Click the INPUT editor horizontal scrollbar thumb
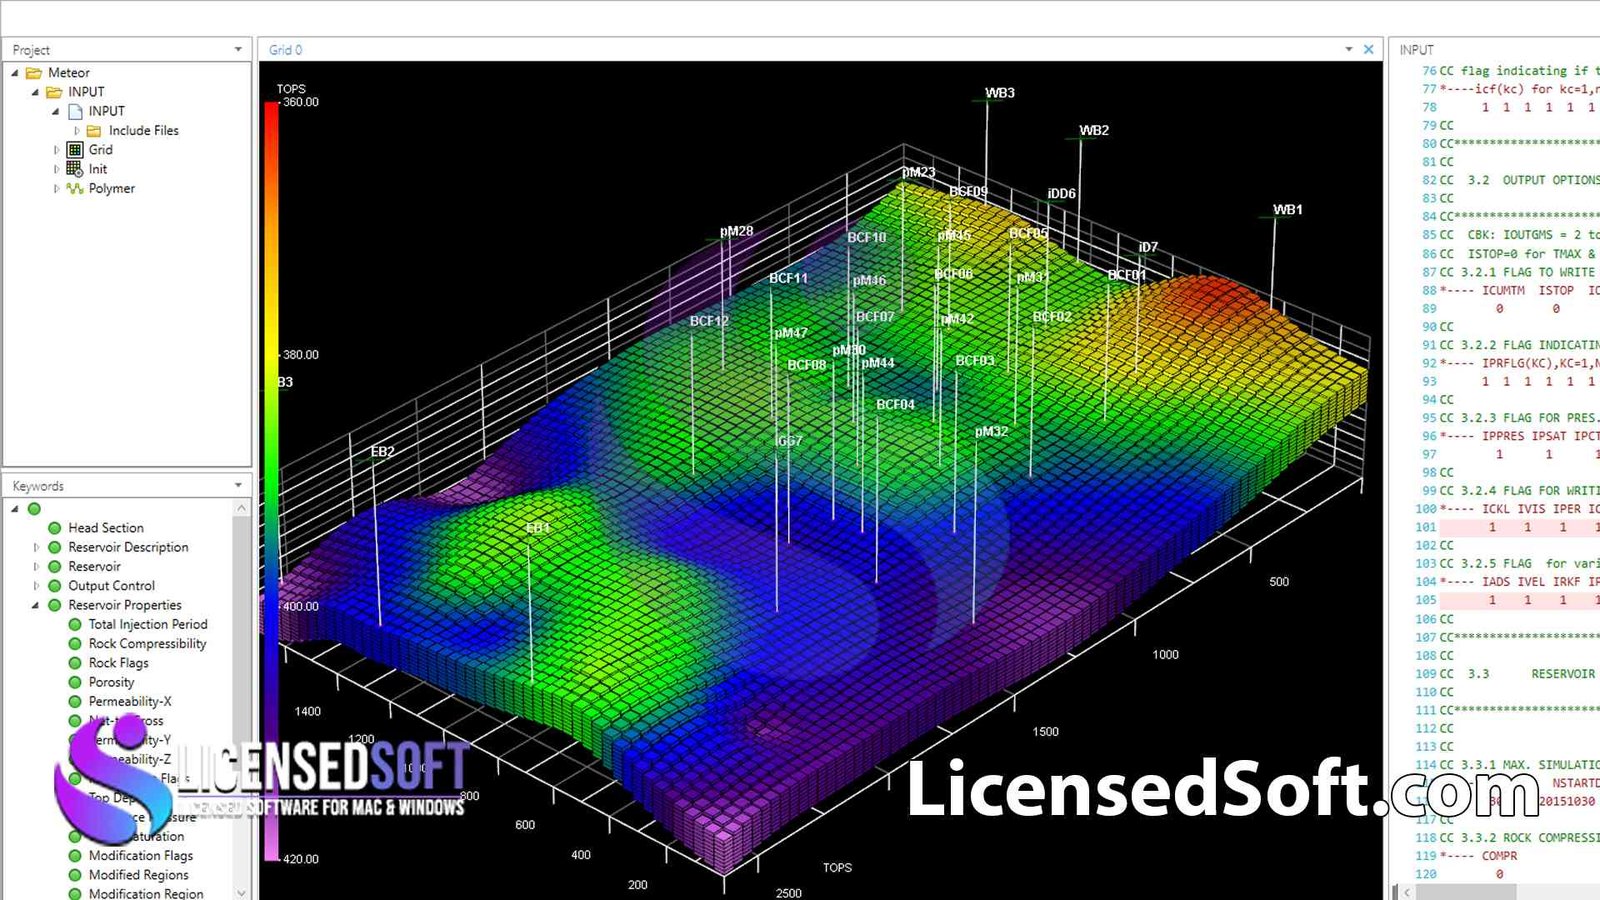This screenshot has height=900, width=1600. click(x=1466, y=891)
